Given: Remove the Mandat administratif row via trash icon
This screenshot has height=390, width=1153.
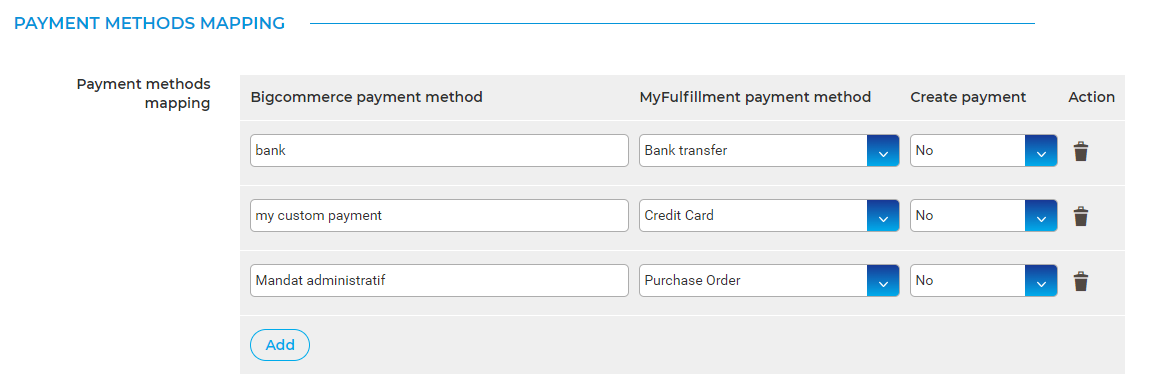Looking at the screenshot, I should coord(1080,281).
